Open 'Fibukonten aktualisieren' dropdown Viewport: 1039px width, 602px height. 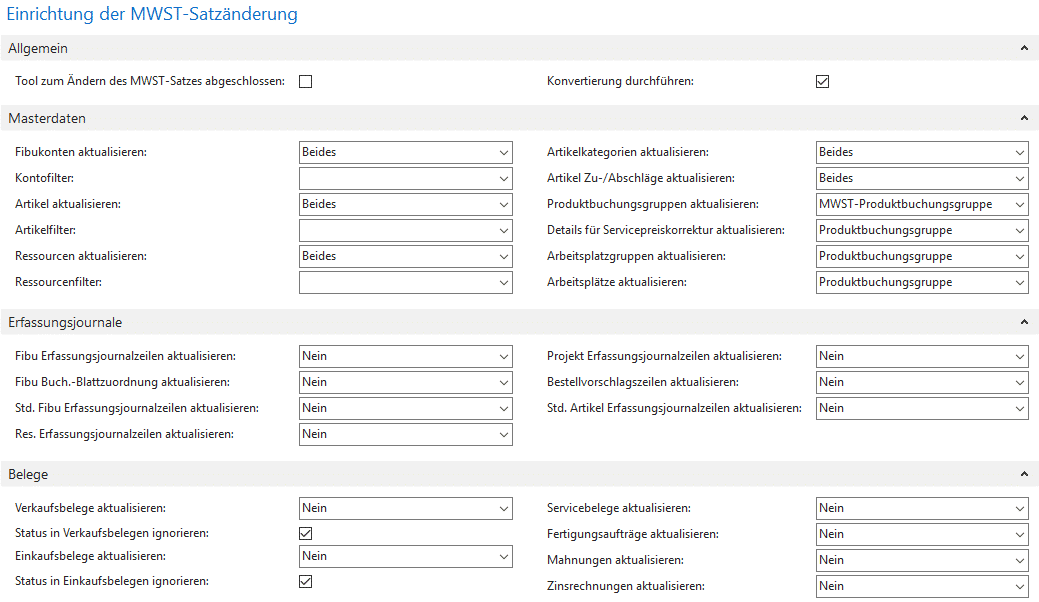406,152
